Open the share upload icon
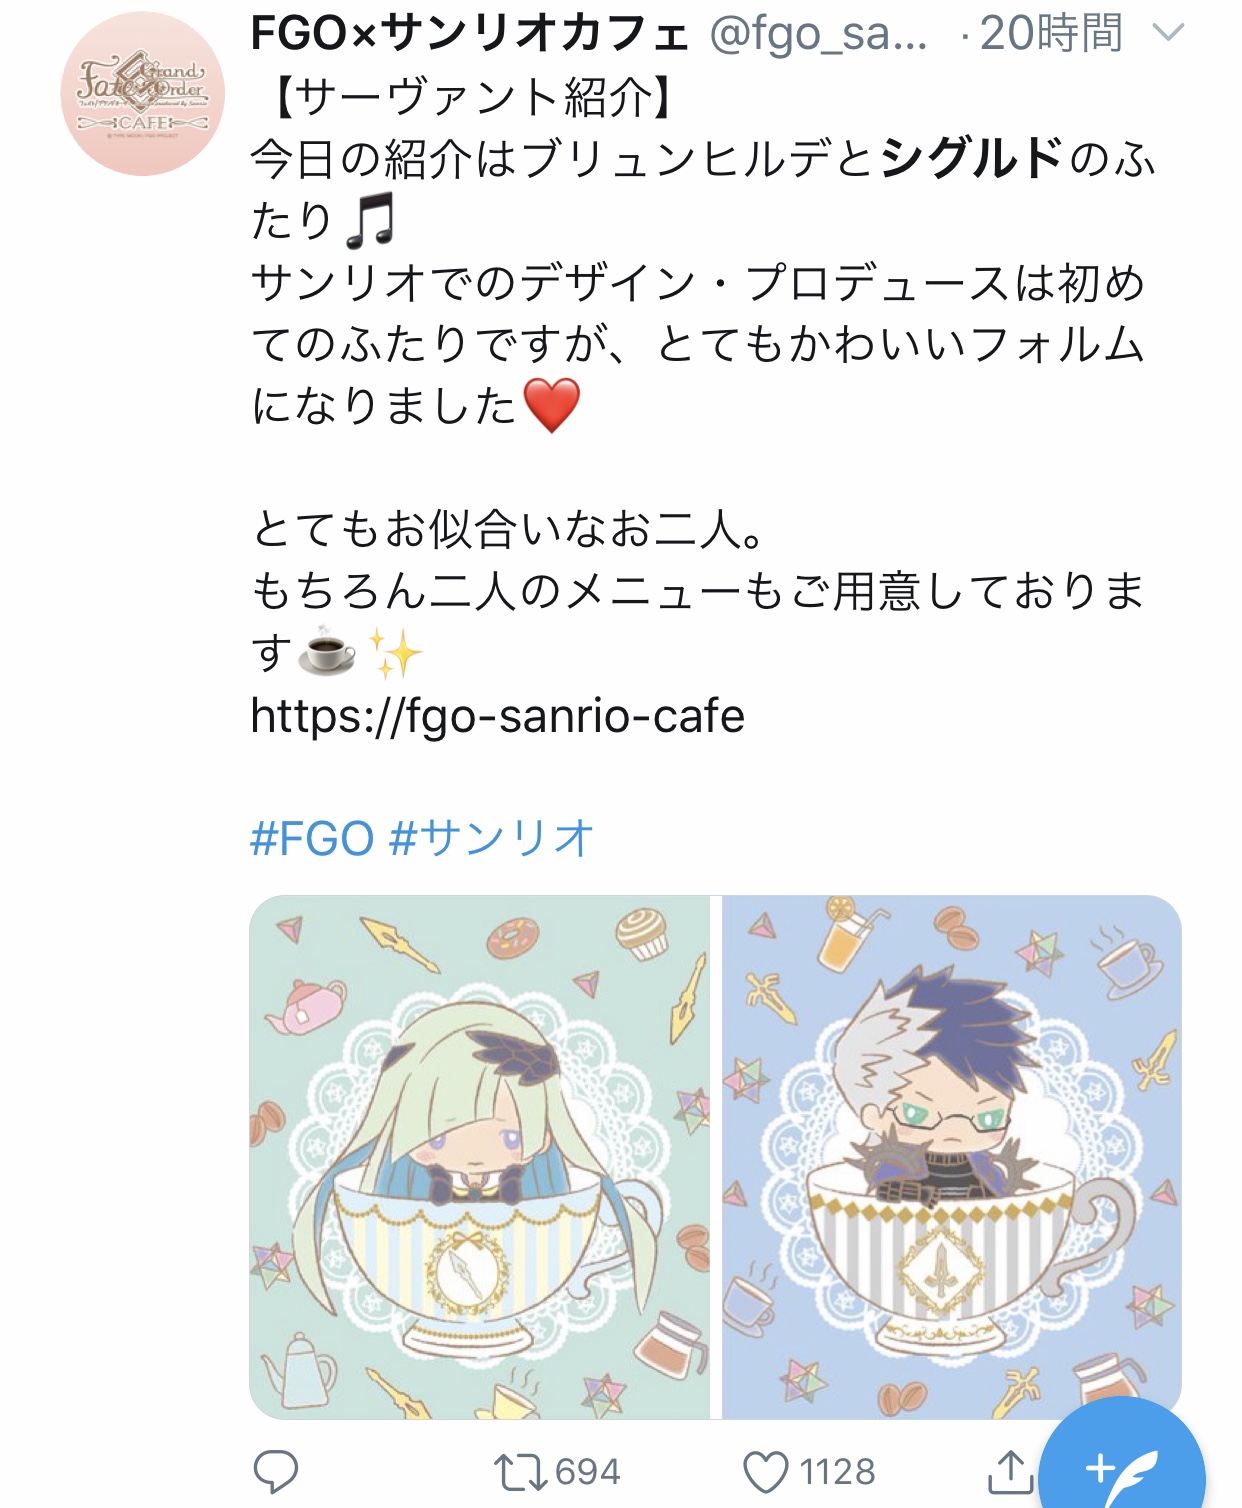Image resolution: width=1242 pixels, height=1508 pixels. 1010,1471
